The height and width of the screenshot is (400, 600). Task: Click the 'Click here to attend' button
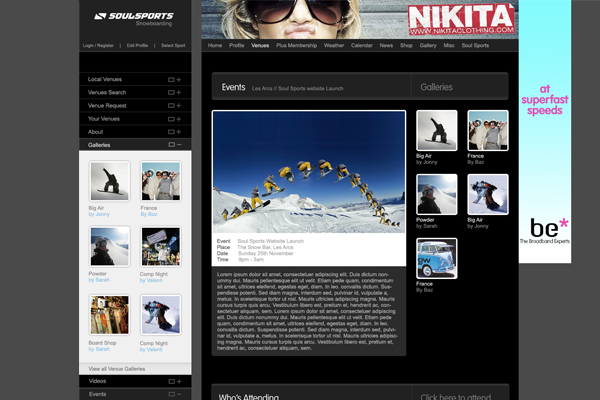tap(455, 397)
